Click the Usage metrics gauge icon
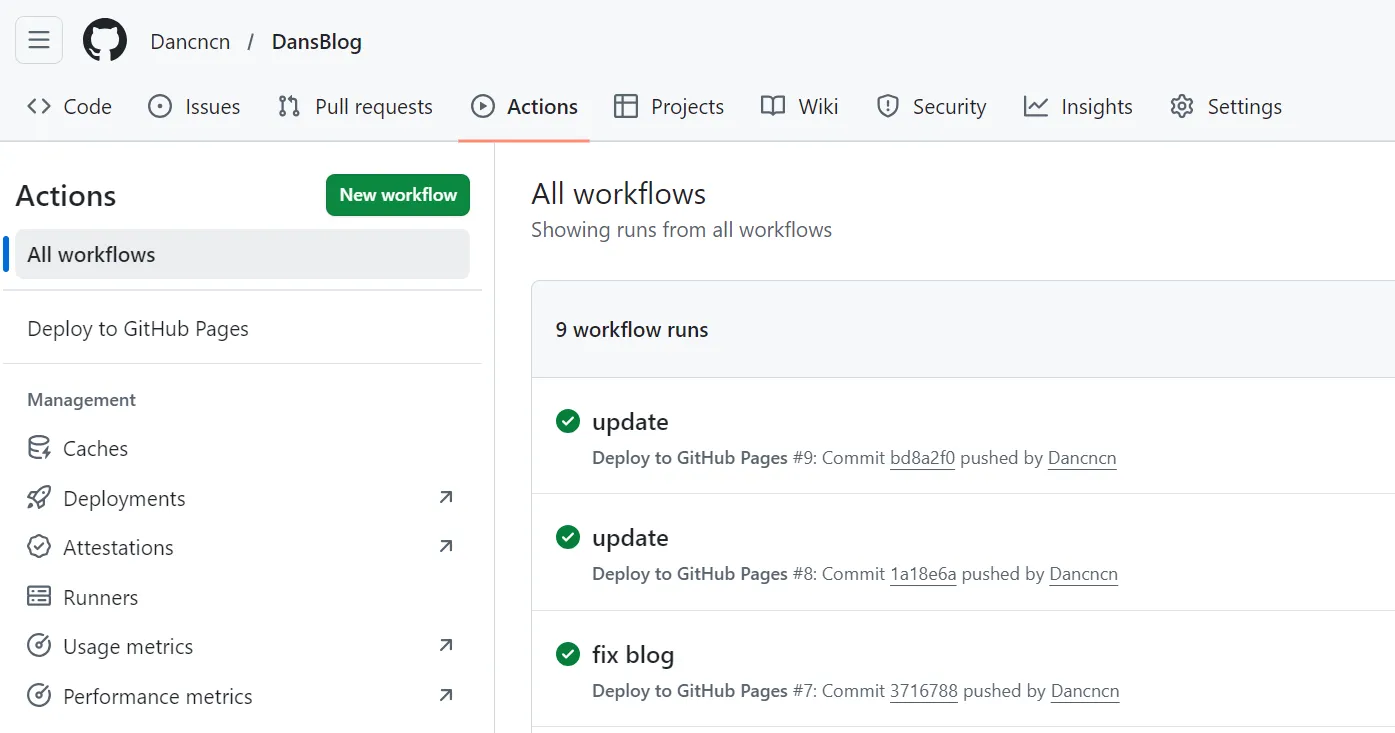Screen dimensions: 1395x733 tap(39, 646)
